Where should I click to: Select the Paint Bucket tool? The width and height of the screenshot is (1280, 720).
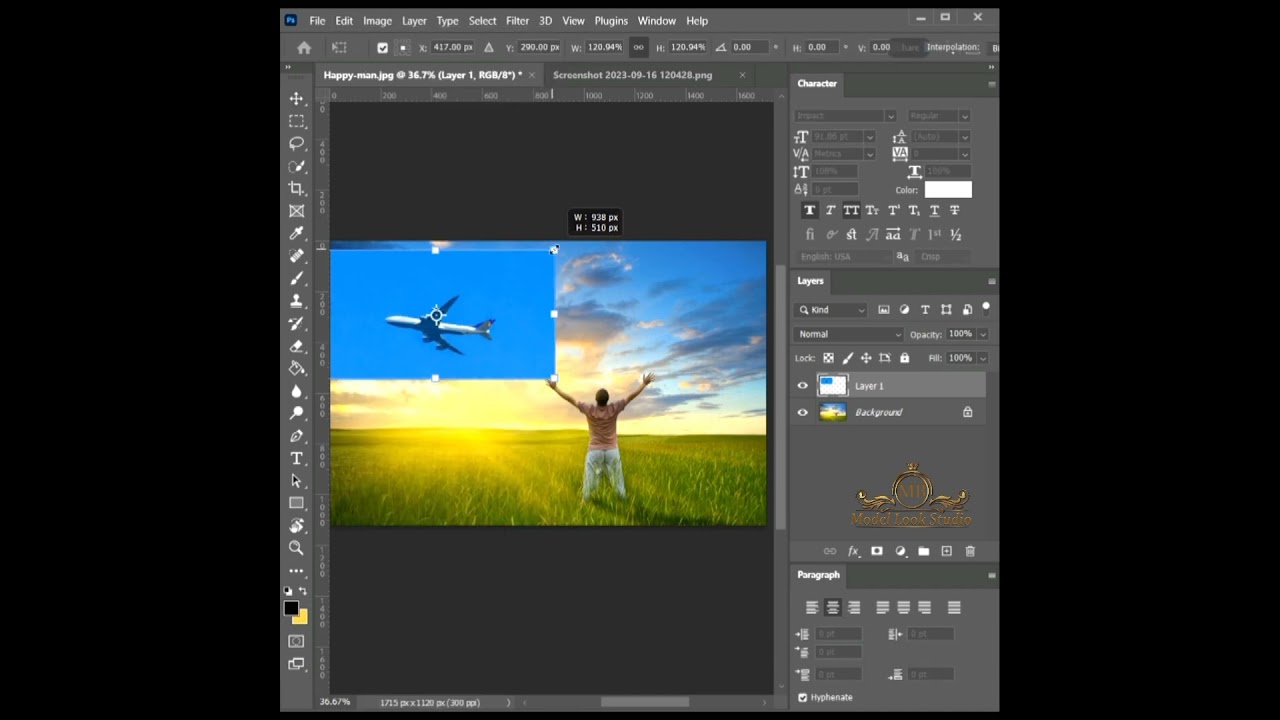296,368
